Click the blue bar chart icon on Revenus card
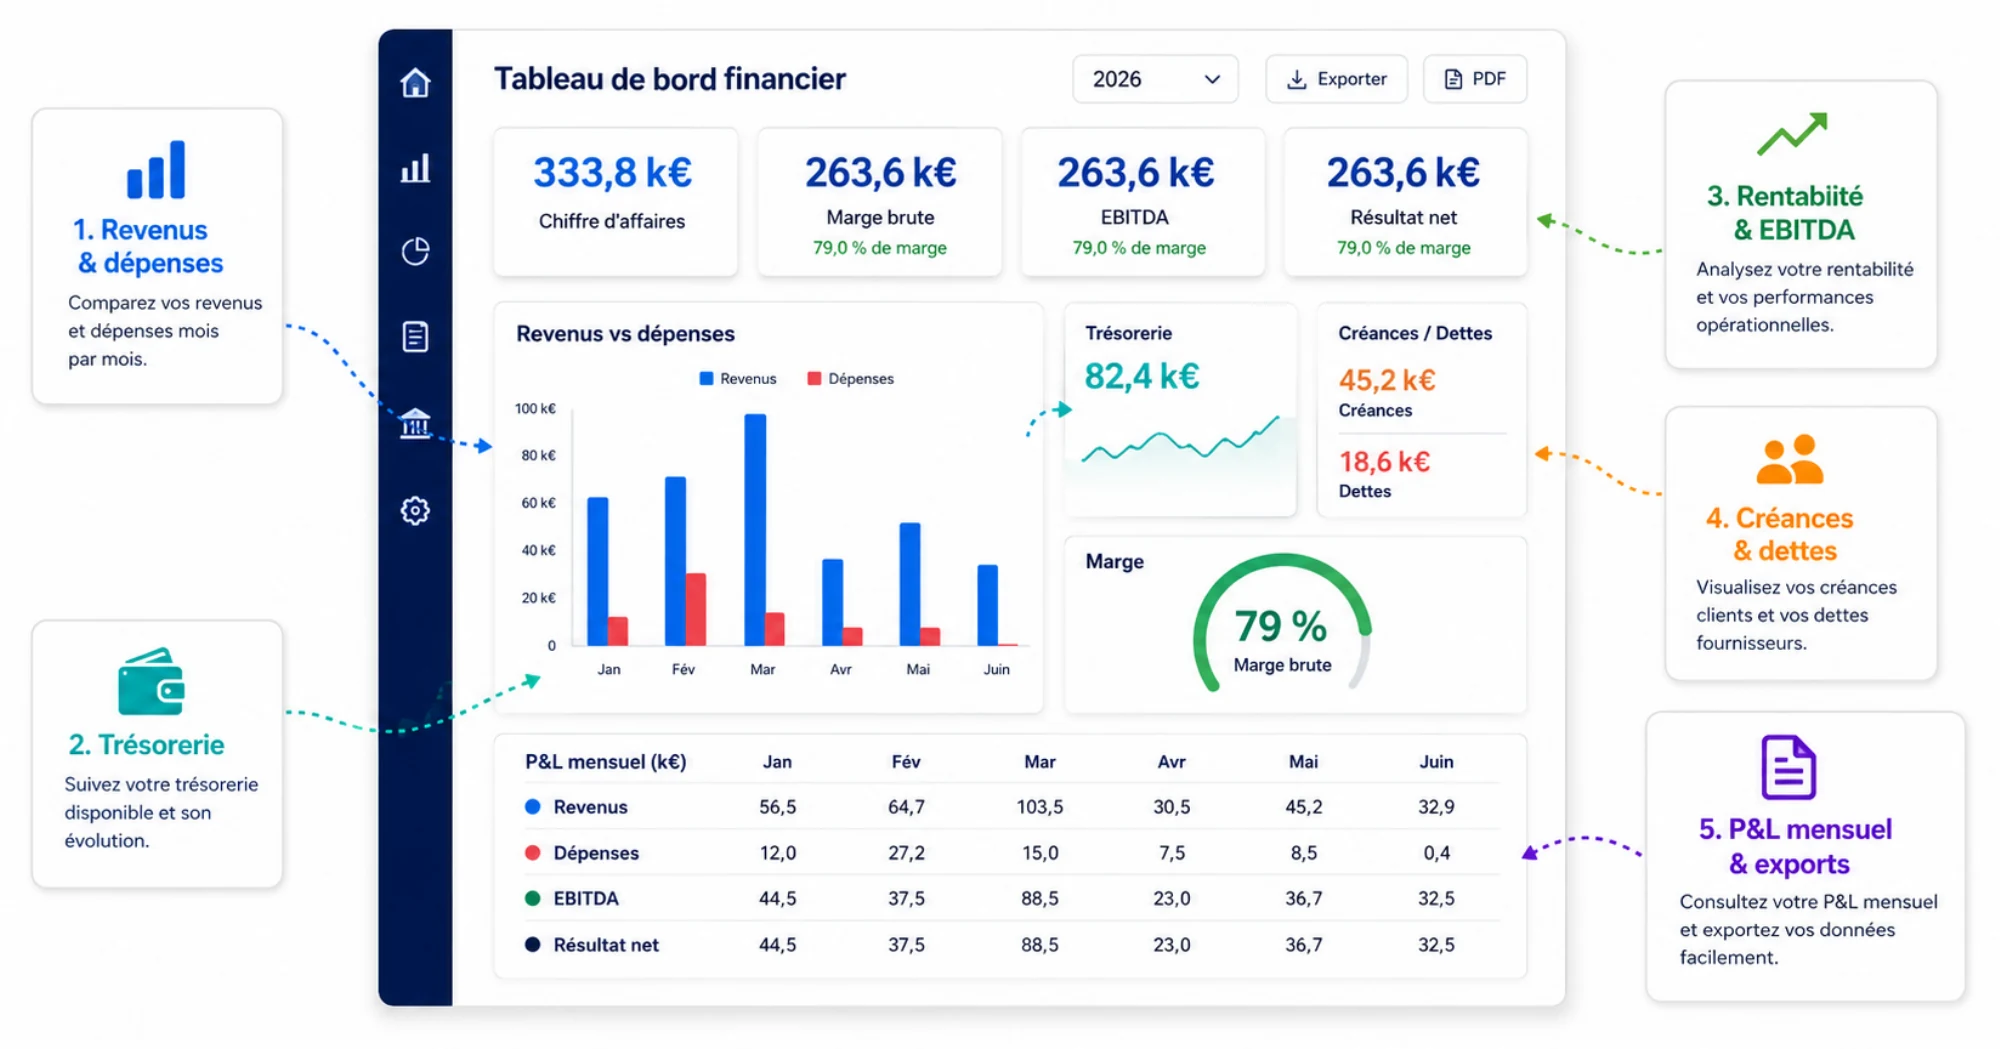 click(x=156, y=169)
